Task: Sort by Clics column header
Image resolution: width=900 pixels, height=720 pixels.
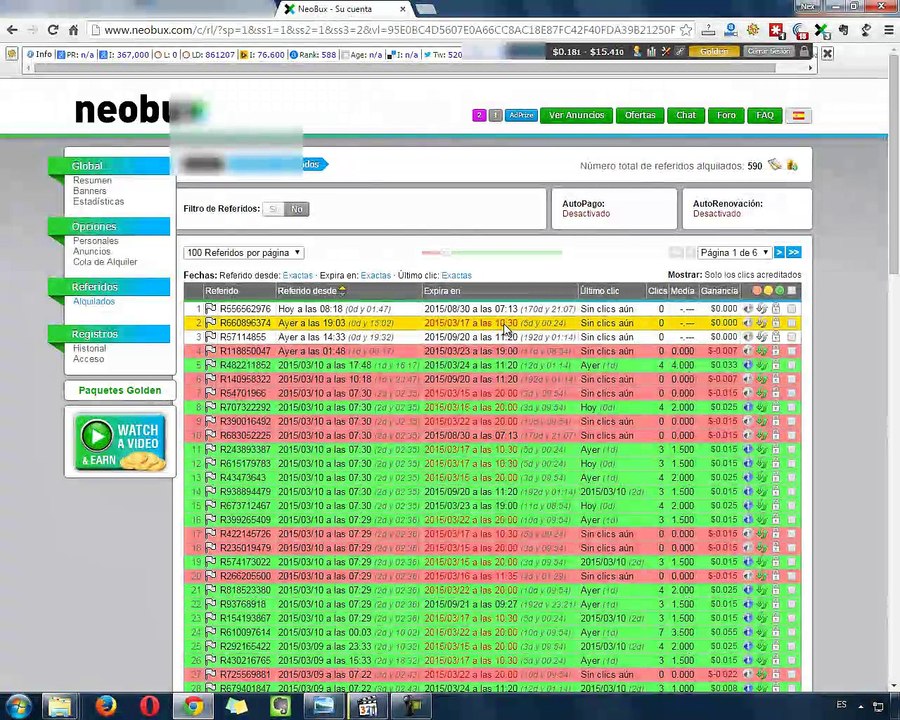Action: (657, 291)
